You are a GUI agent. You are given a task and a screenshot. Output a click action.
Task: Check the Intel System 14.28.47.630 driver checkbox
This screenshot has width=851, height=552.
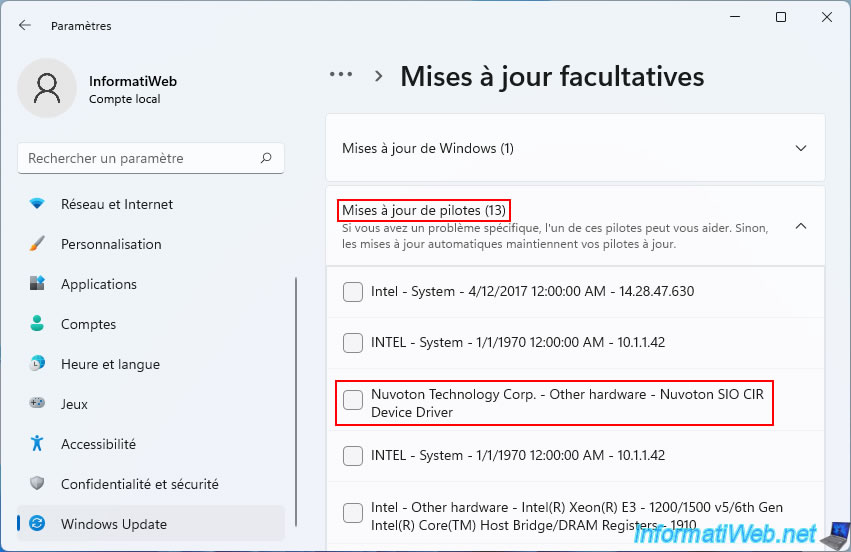coord(353,292)
